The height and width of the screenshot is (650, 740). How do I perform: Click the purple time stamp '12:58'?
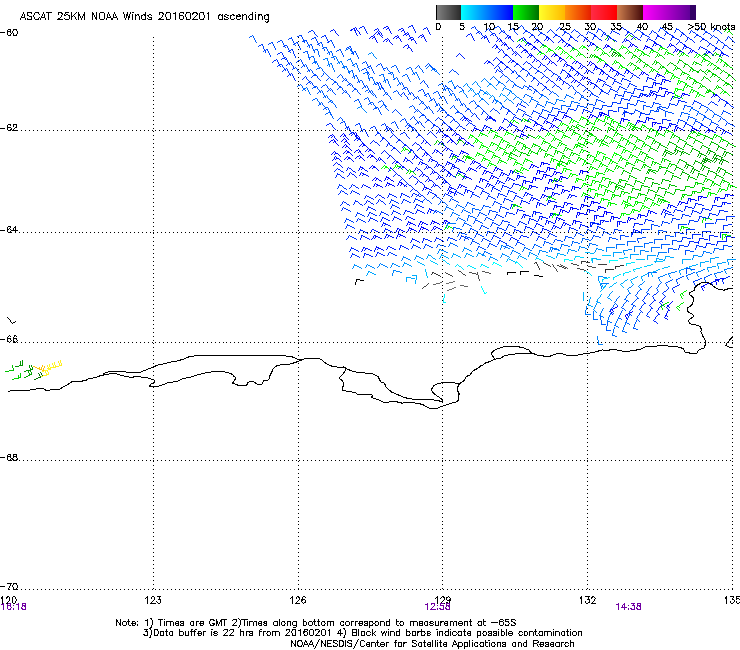coord(437,607)
